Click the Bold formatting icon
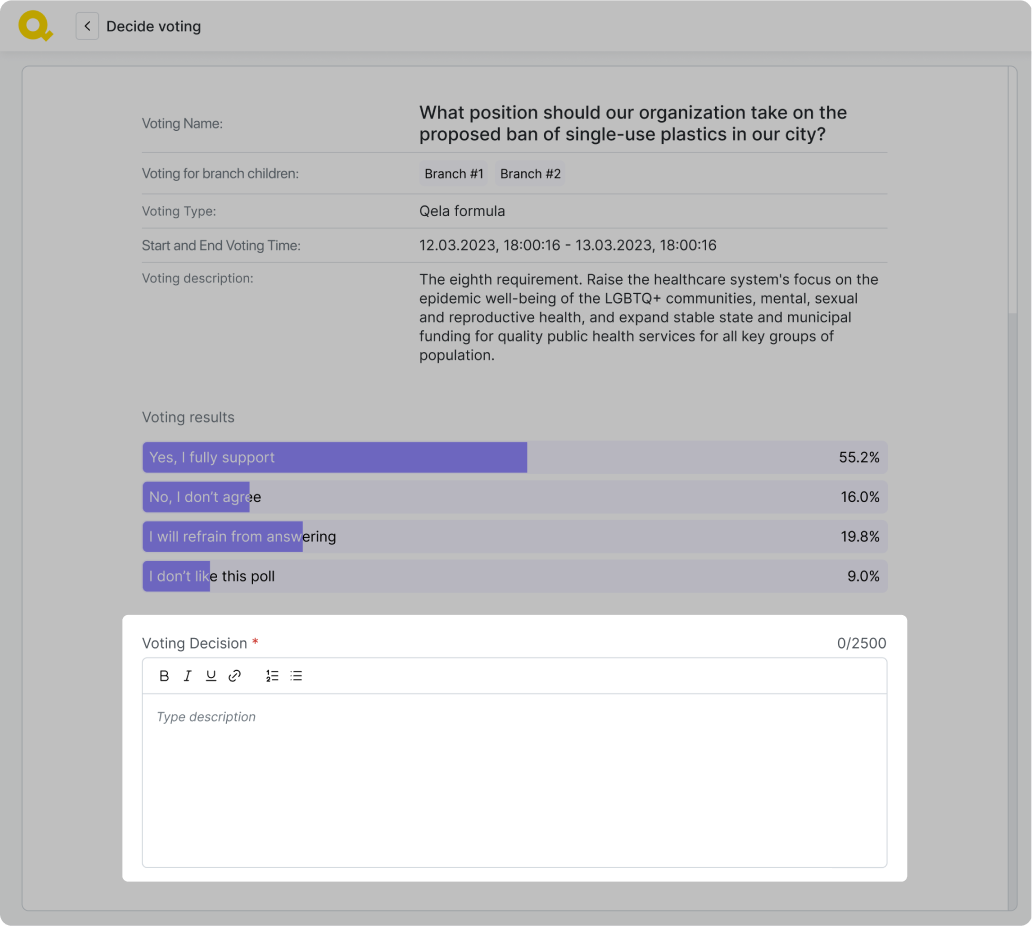 164,676
